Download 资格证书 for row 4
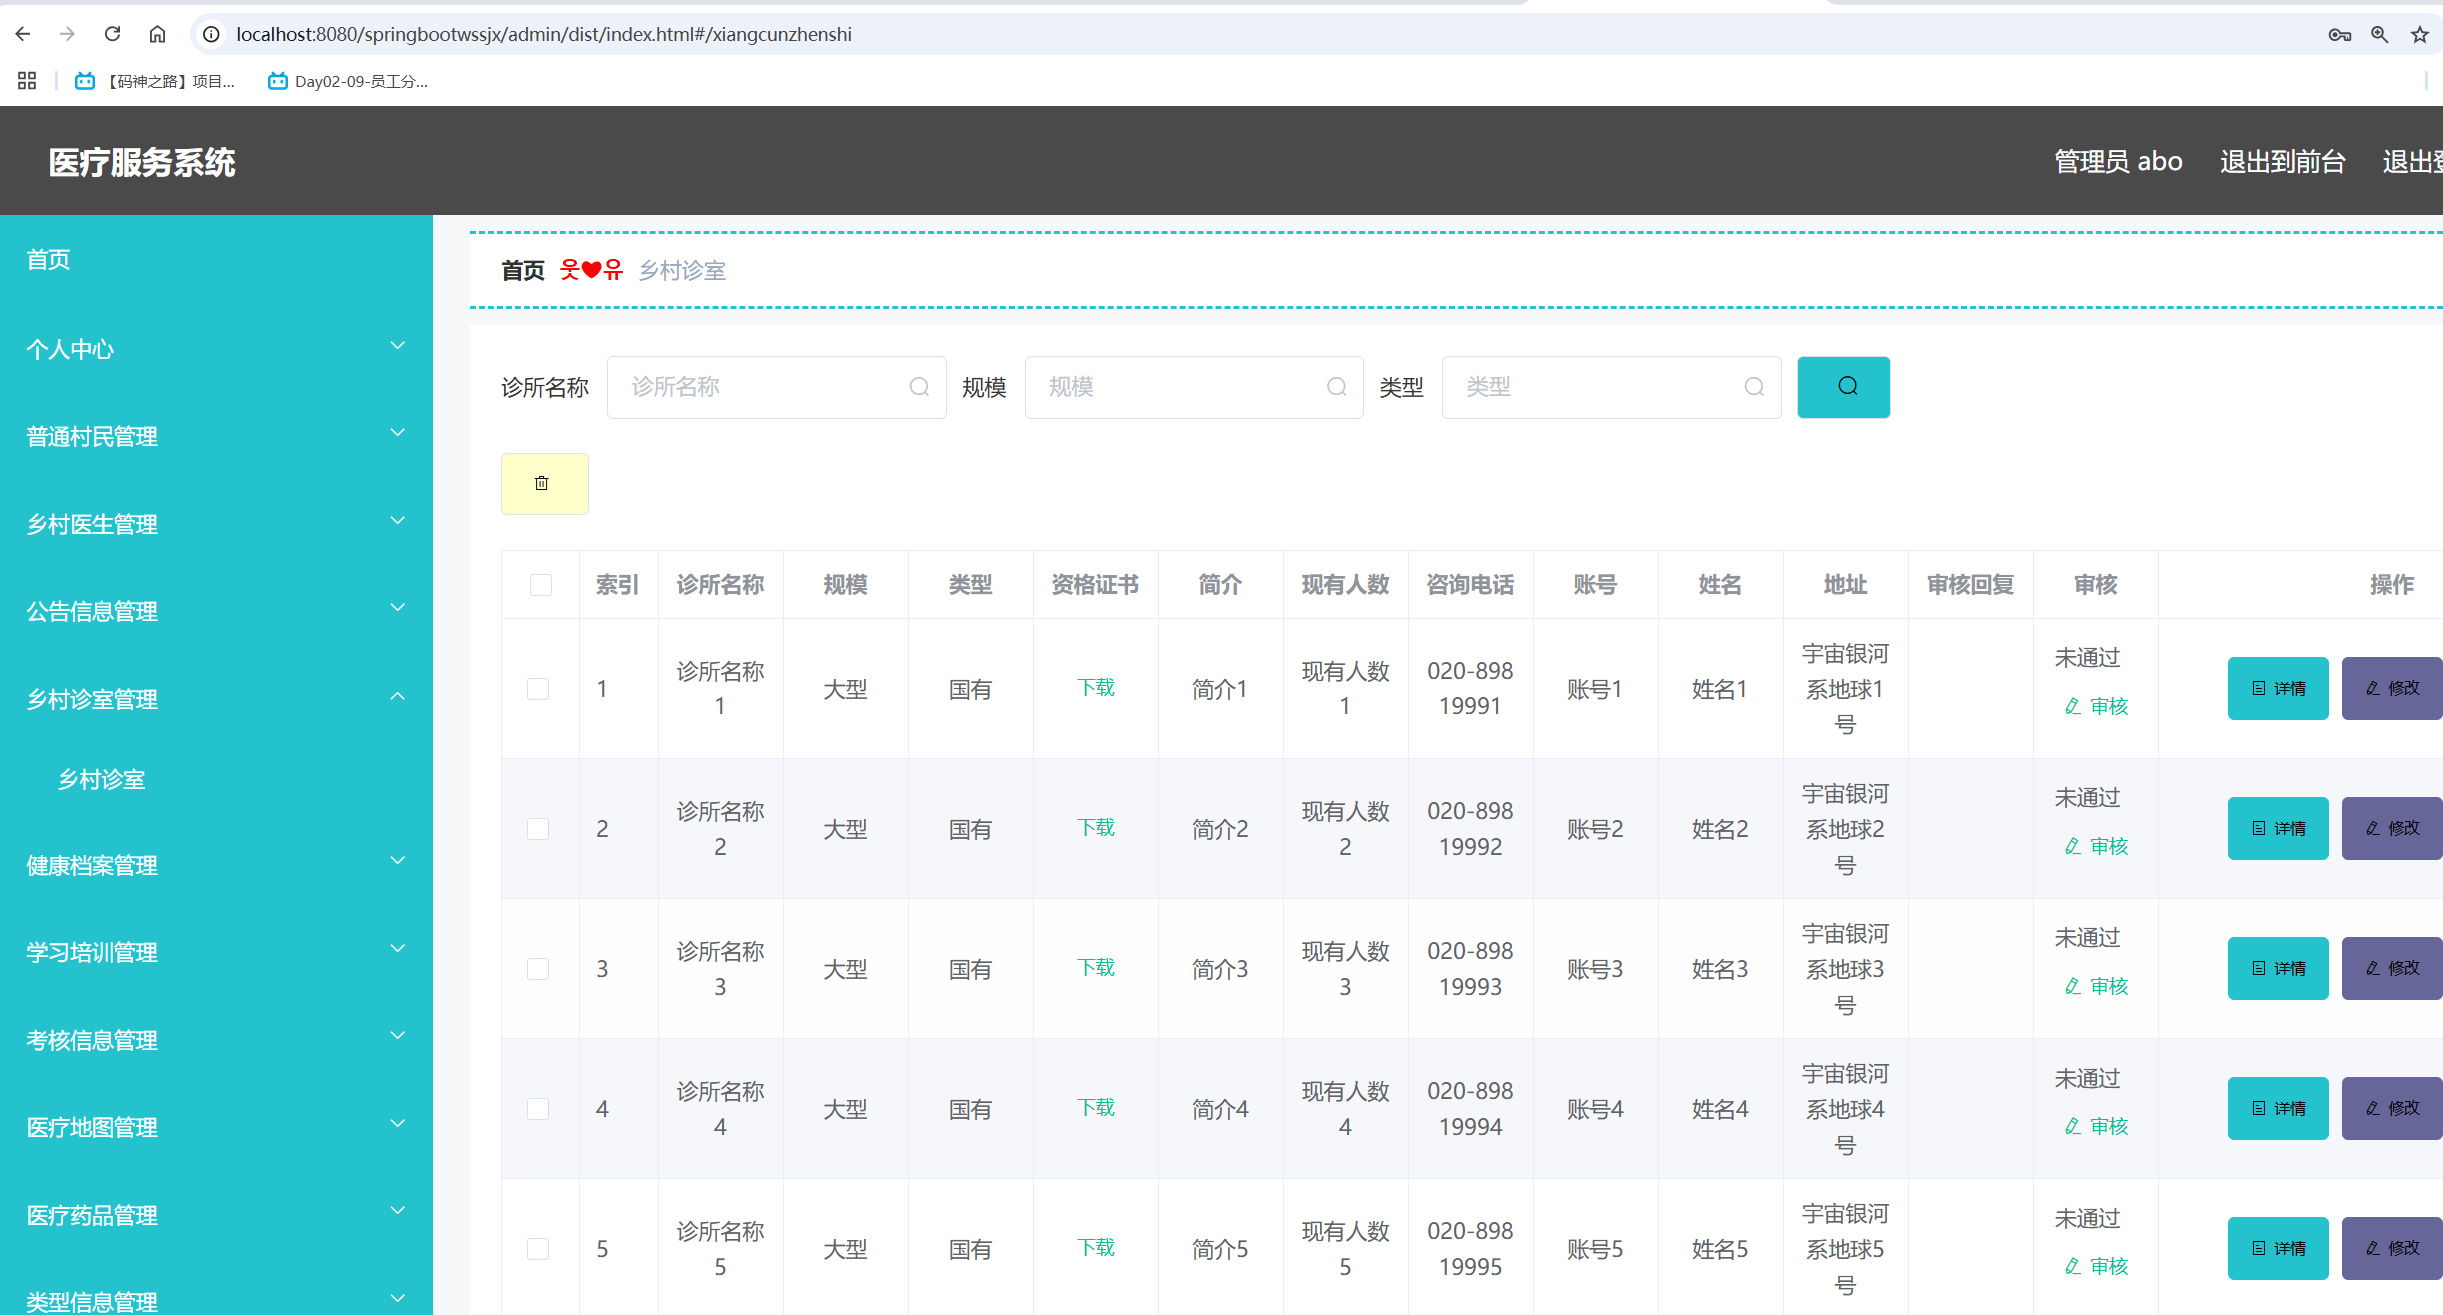Image resolution: width=2443 pixels, height=1315 pixels. coord(1096,1107)
